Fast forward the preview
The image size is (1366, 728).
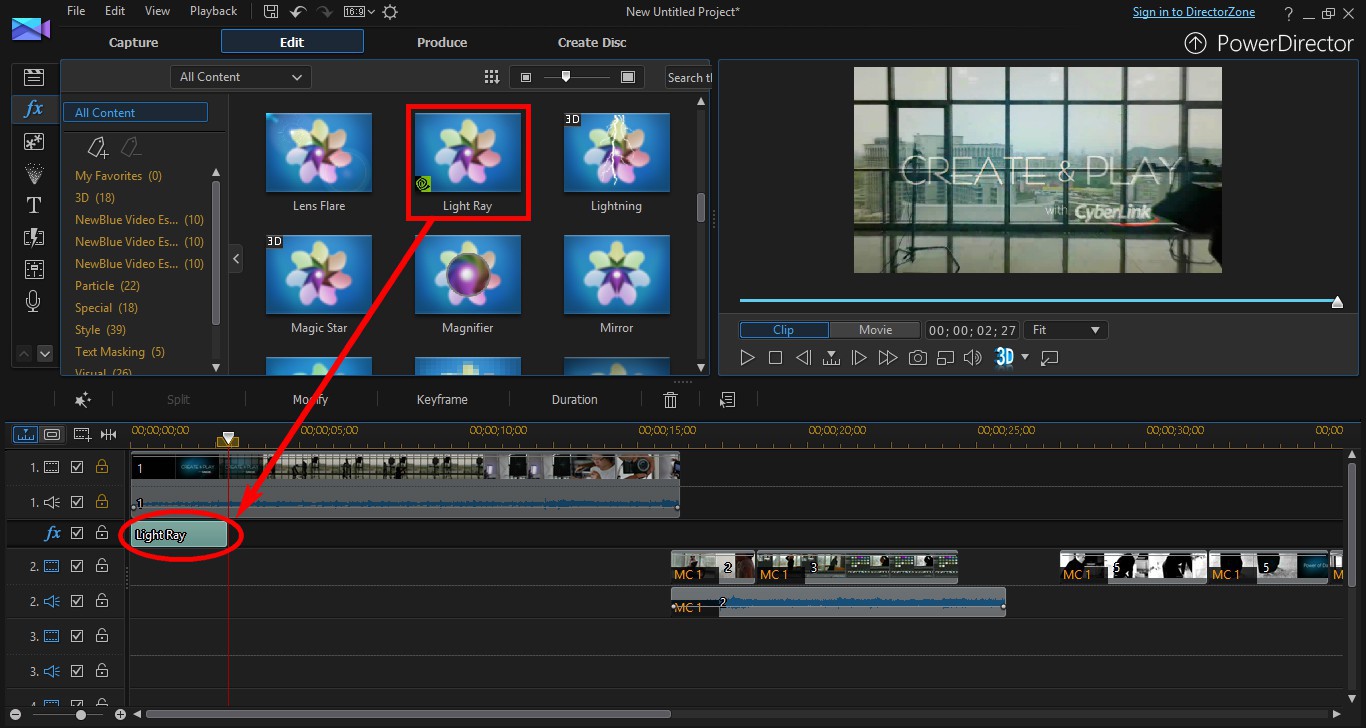click(887, 358)
